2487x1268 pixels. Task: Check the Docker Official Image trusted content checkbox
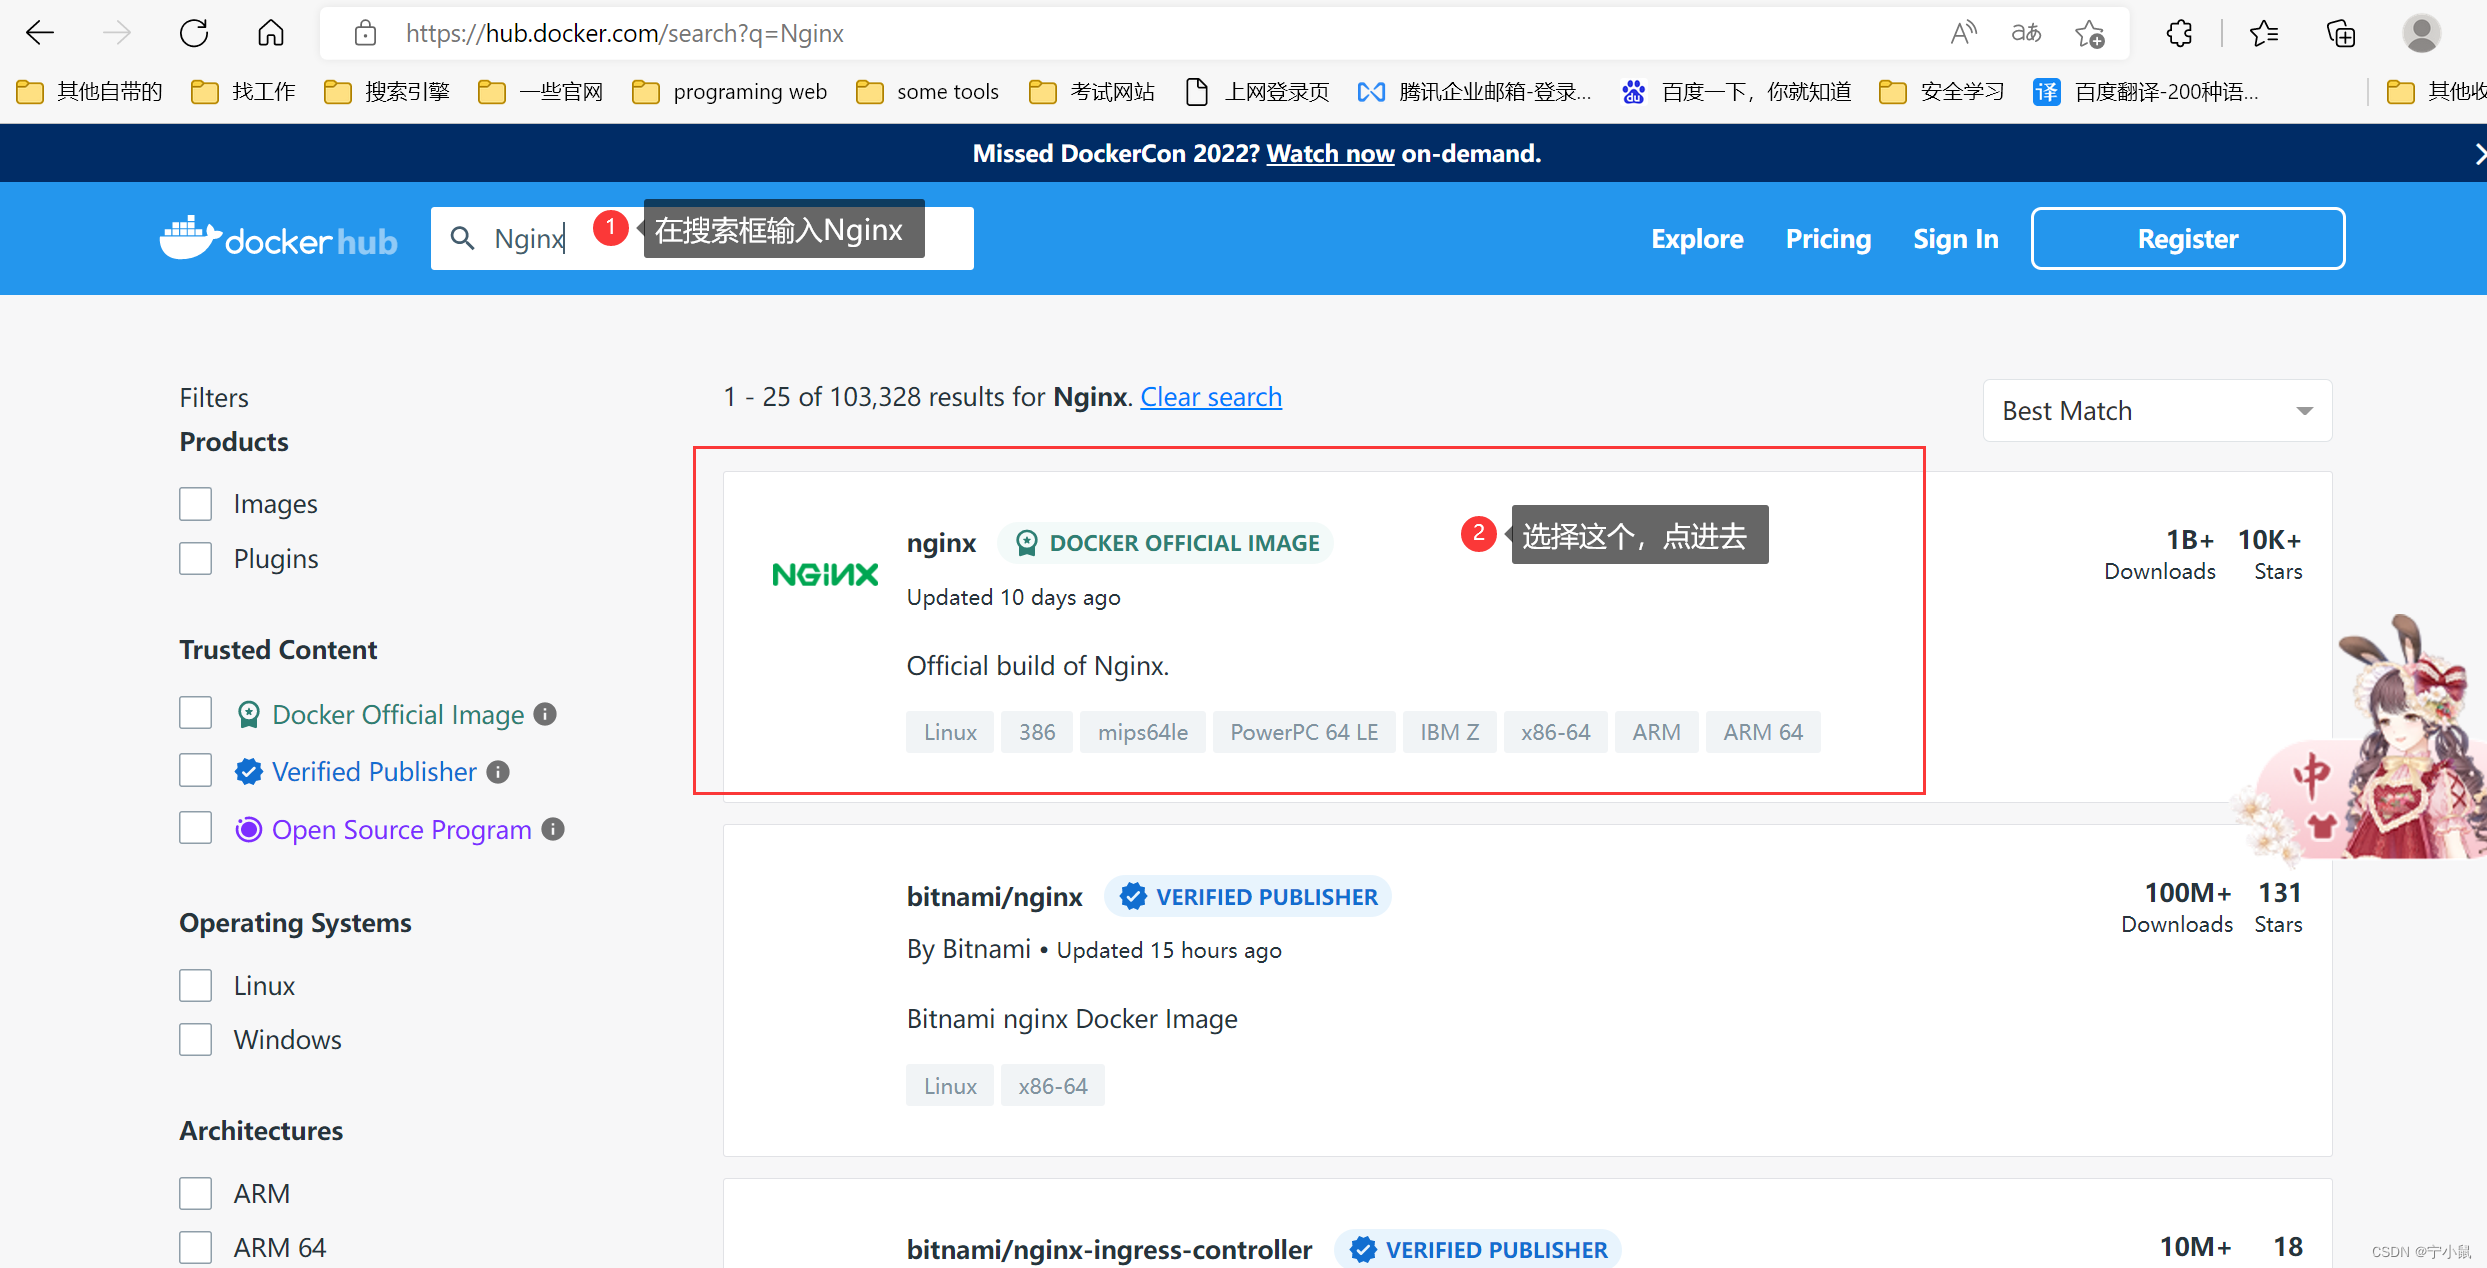coord(196,713)
